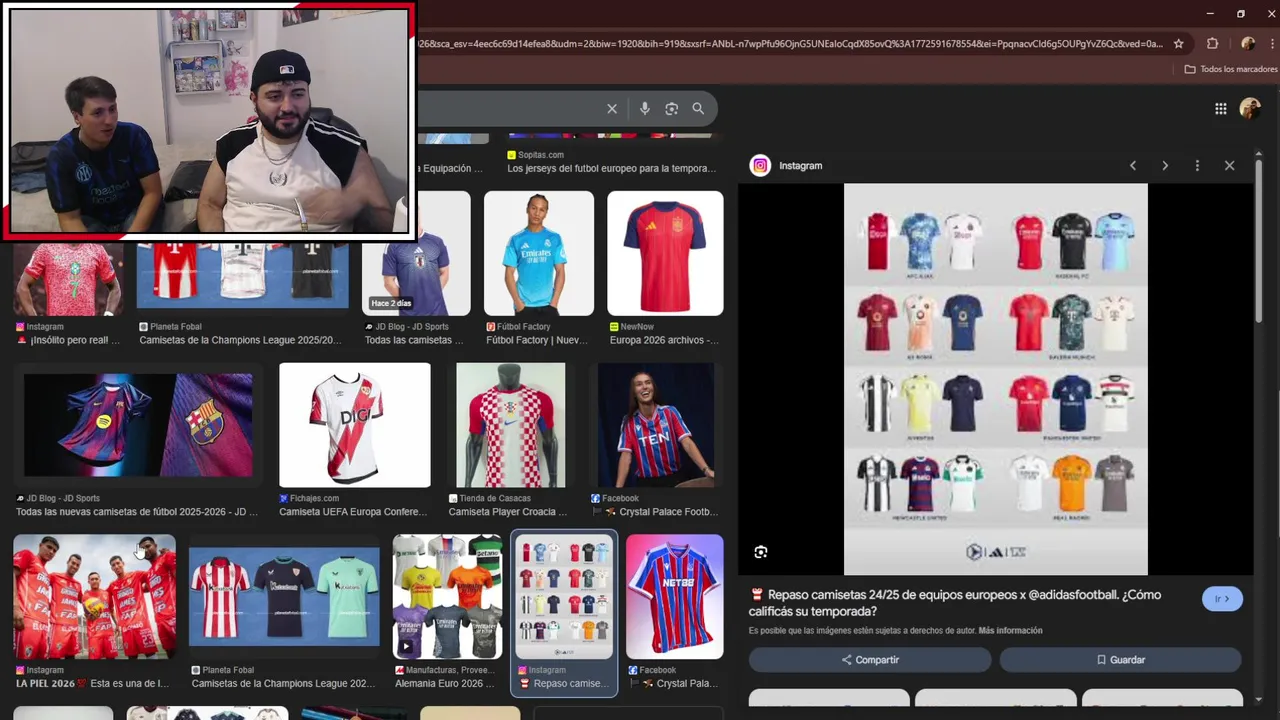Click the 'Europa 2026 archivos' caption
Image resolution: width=1280 pixels, height=720 pixels.
[x=664, y=340]
